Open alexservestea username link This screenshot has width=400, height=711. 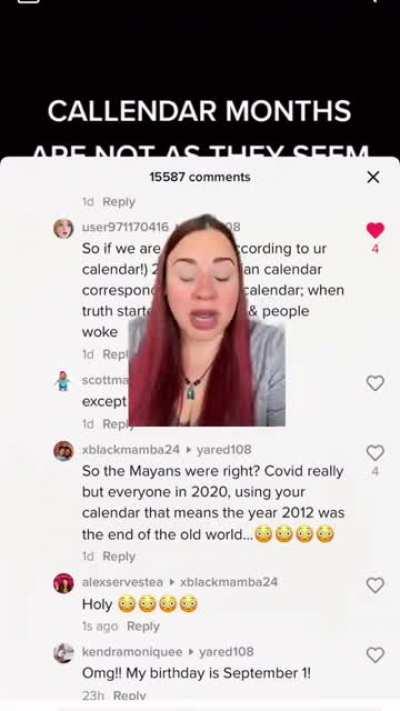coord(122,582)
